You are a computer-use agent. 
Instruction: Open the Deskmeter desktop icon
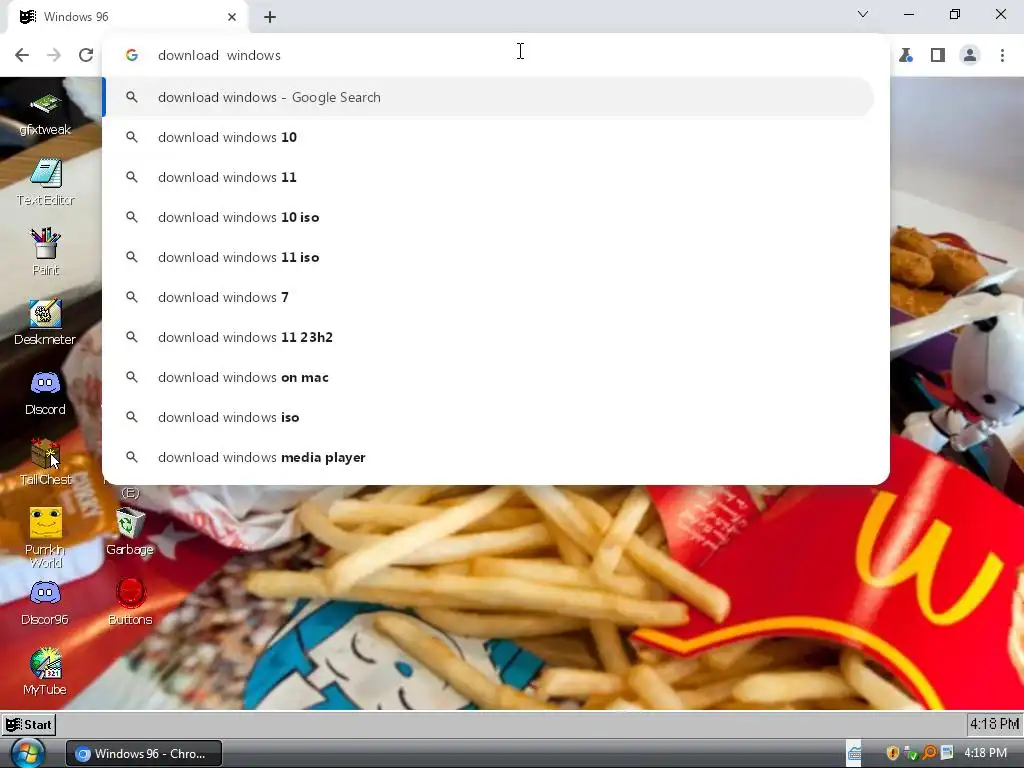[45, 322]
